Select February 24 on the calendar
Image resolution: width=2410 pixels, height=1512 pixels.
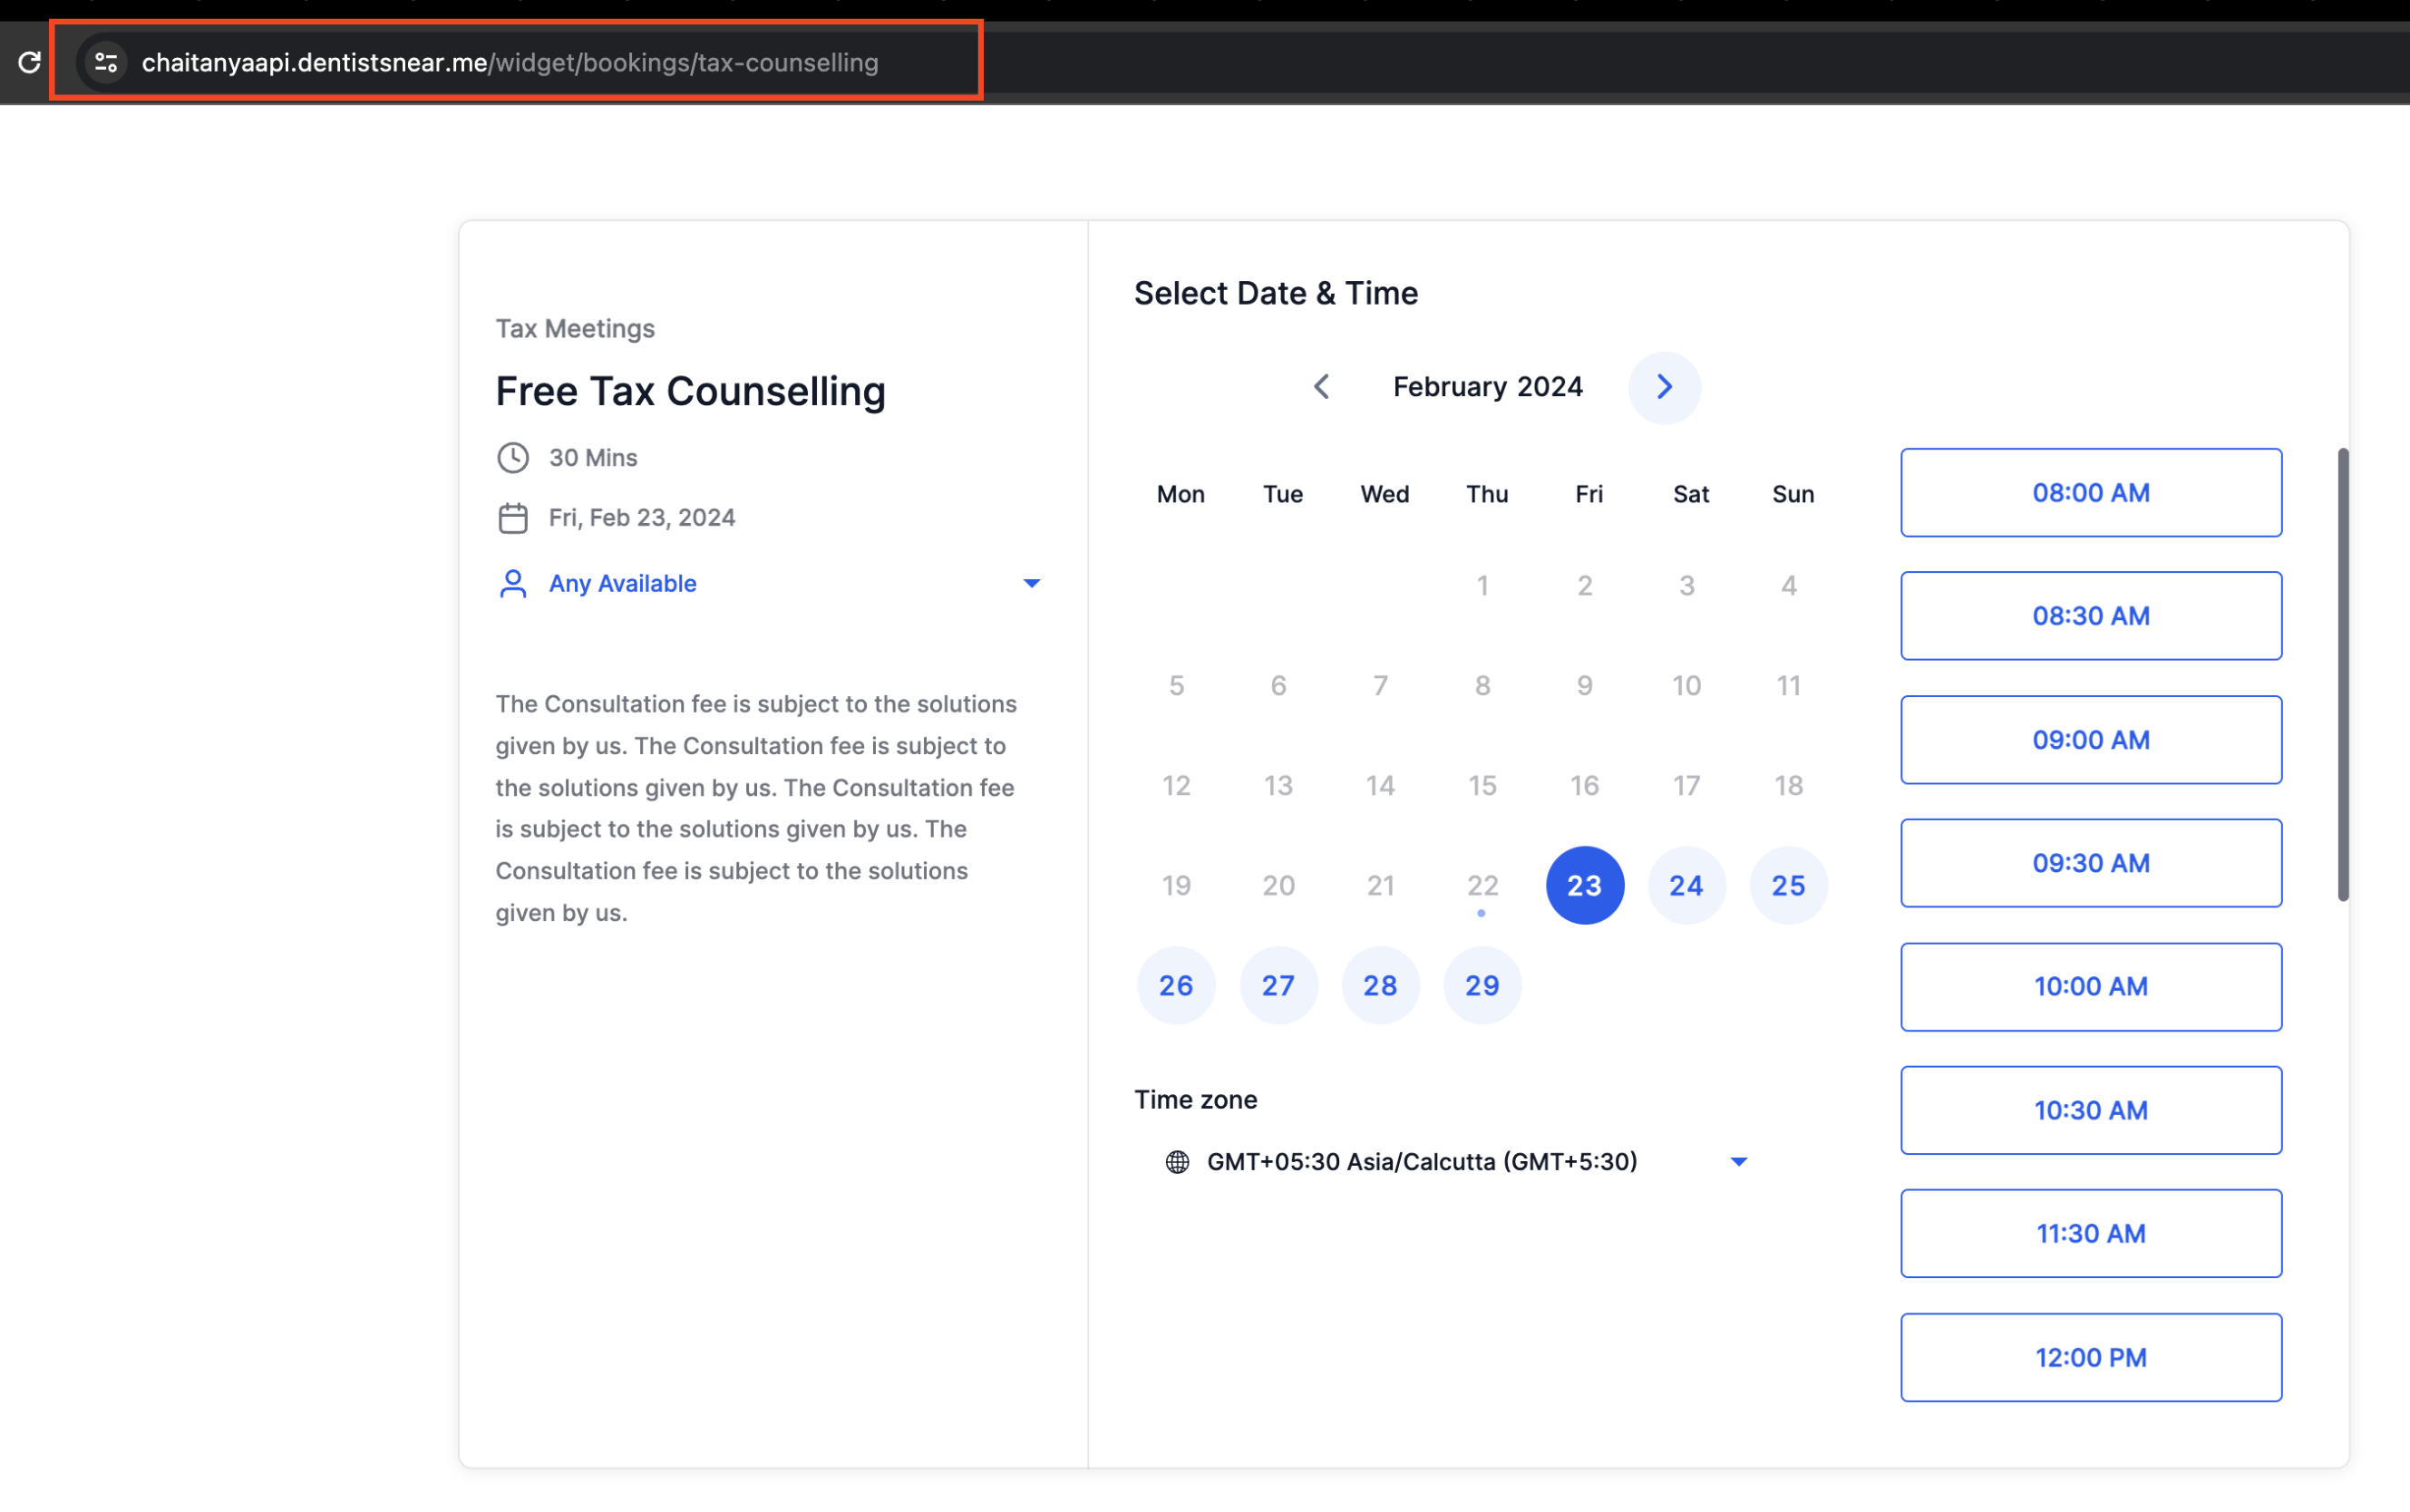click(1687, 885)
